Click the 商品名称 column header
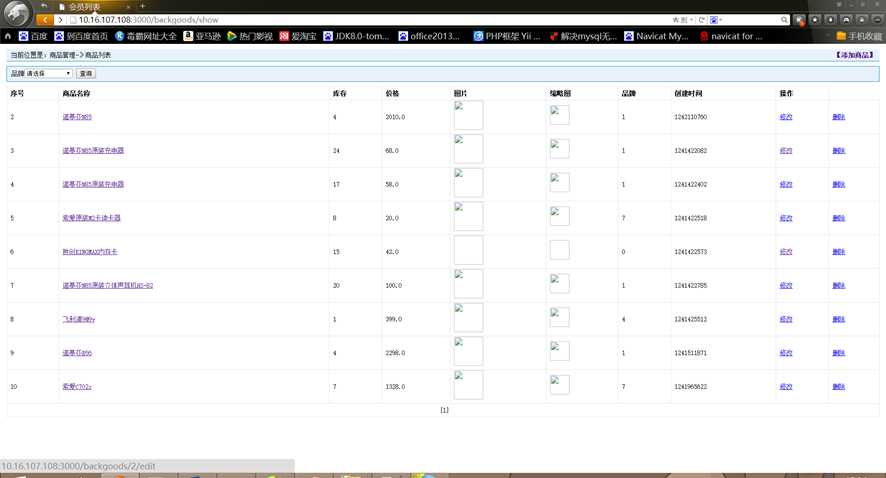The width and height of the screenshot is (886, 478). 76,93
